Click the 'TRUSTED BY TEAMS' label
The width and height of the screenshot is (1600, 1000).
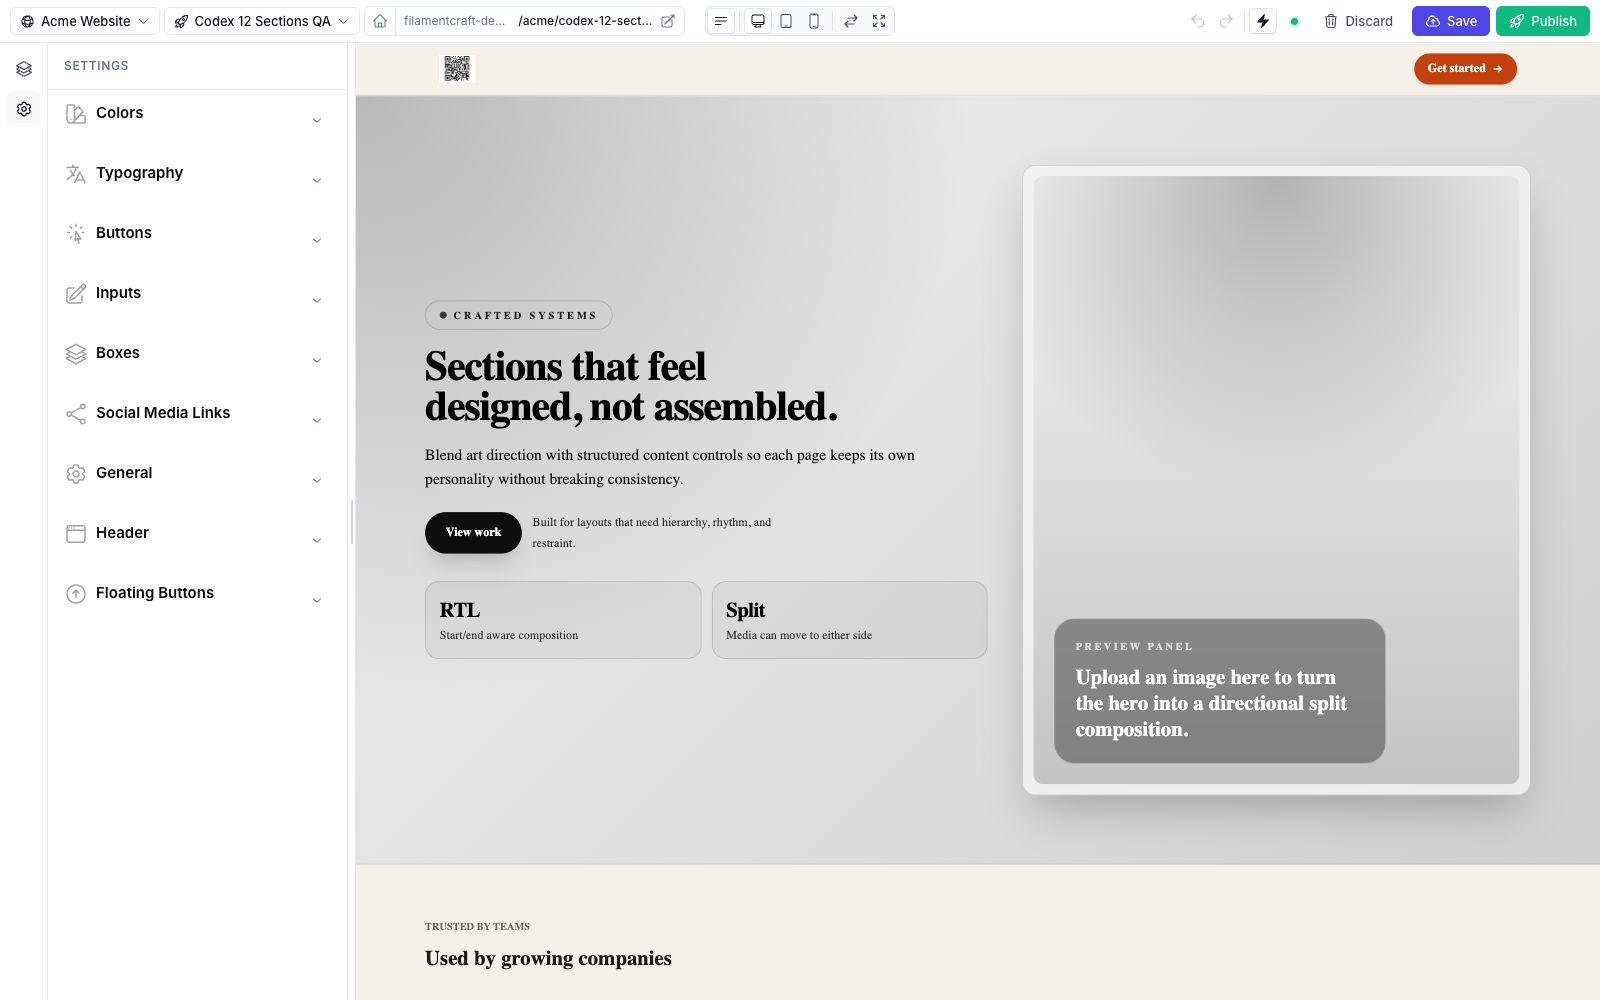coord(477,927)
